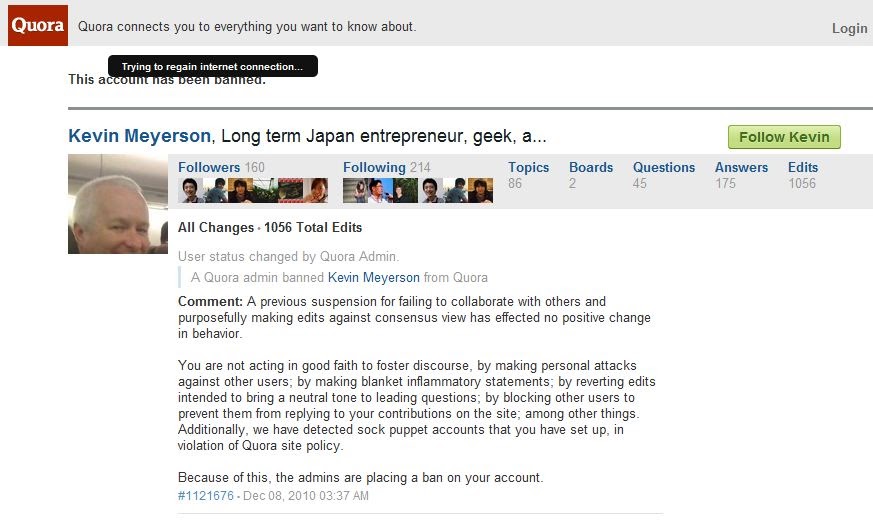Click the 'Trying to regain internet connection' notification
873x523 pixels.
(x=212, y=66)
